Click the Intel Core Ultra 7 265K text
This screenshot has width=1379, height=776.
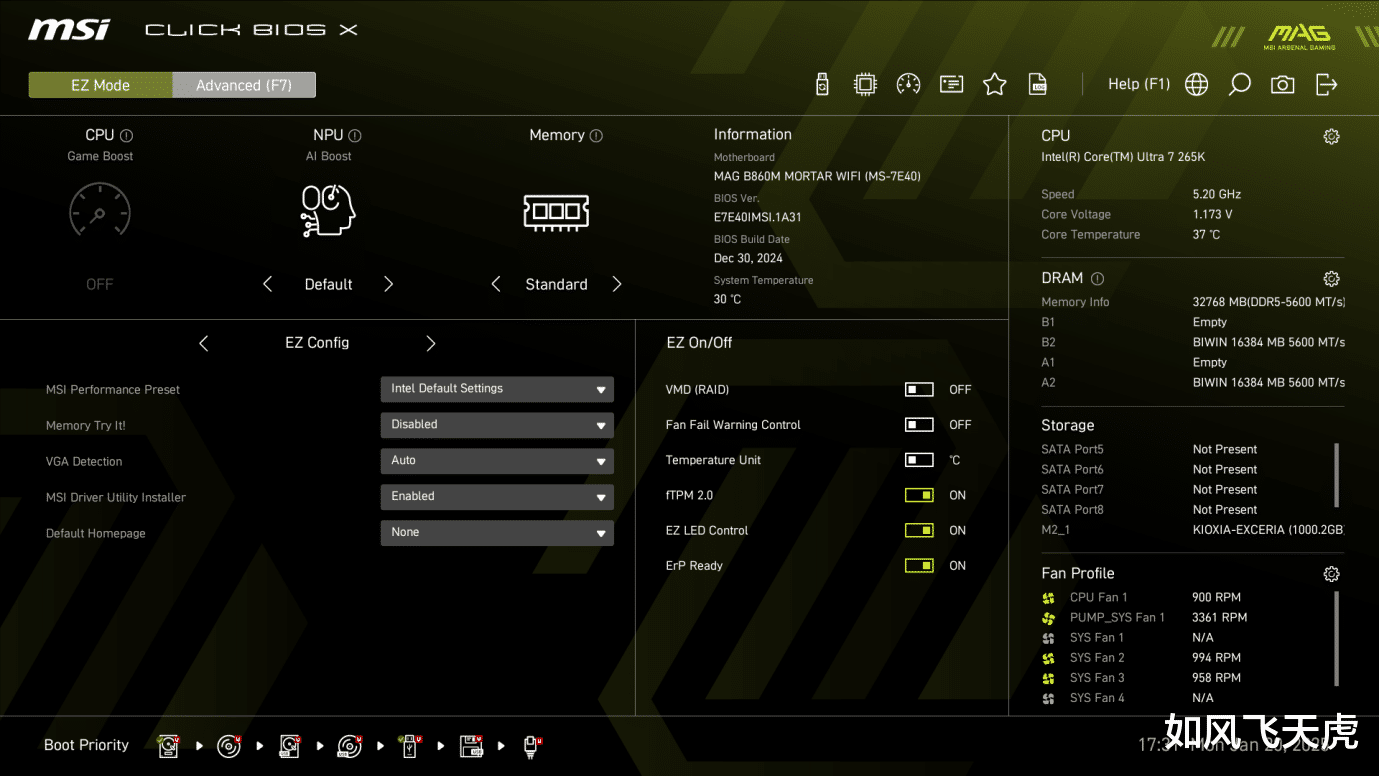(1123, 158)
